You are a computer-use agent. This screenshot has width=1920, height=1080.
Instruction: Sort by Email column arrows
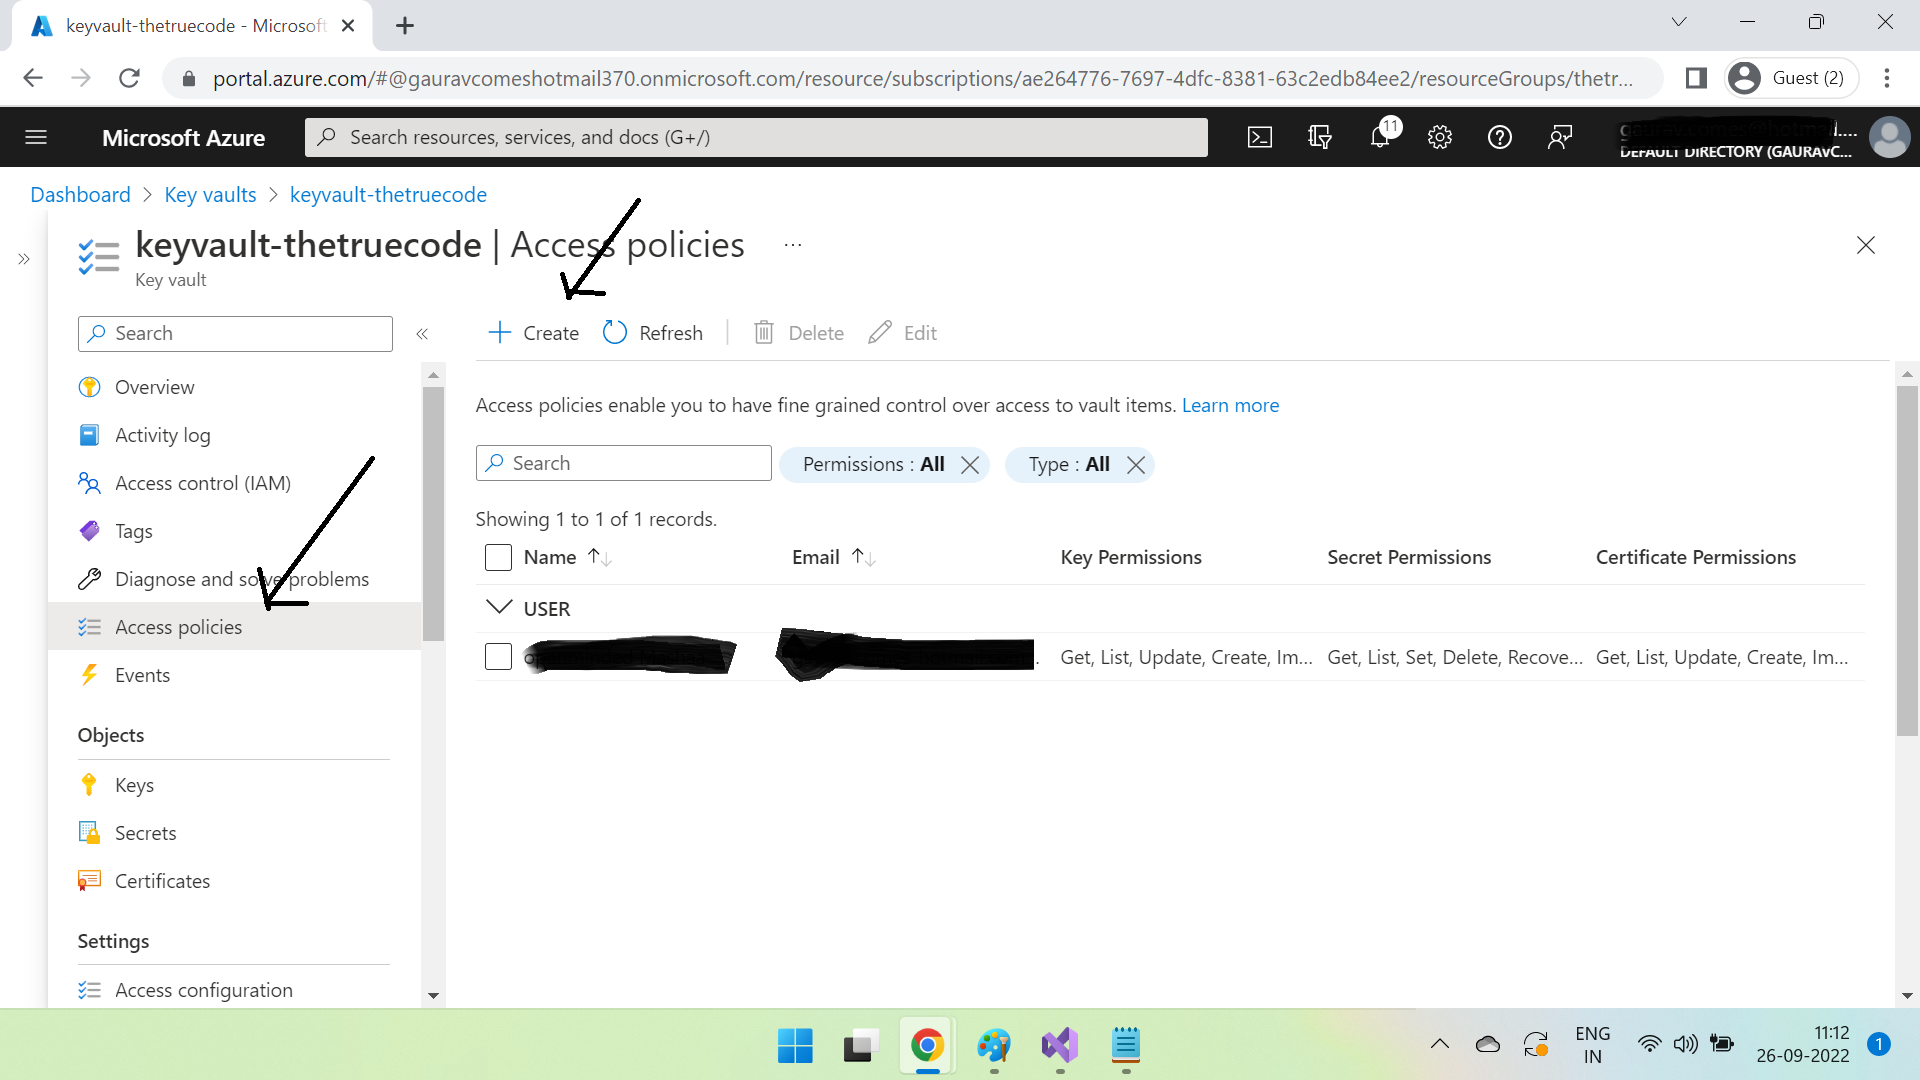coord(863,557)
